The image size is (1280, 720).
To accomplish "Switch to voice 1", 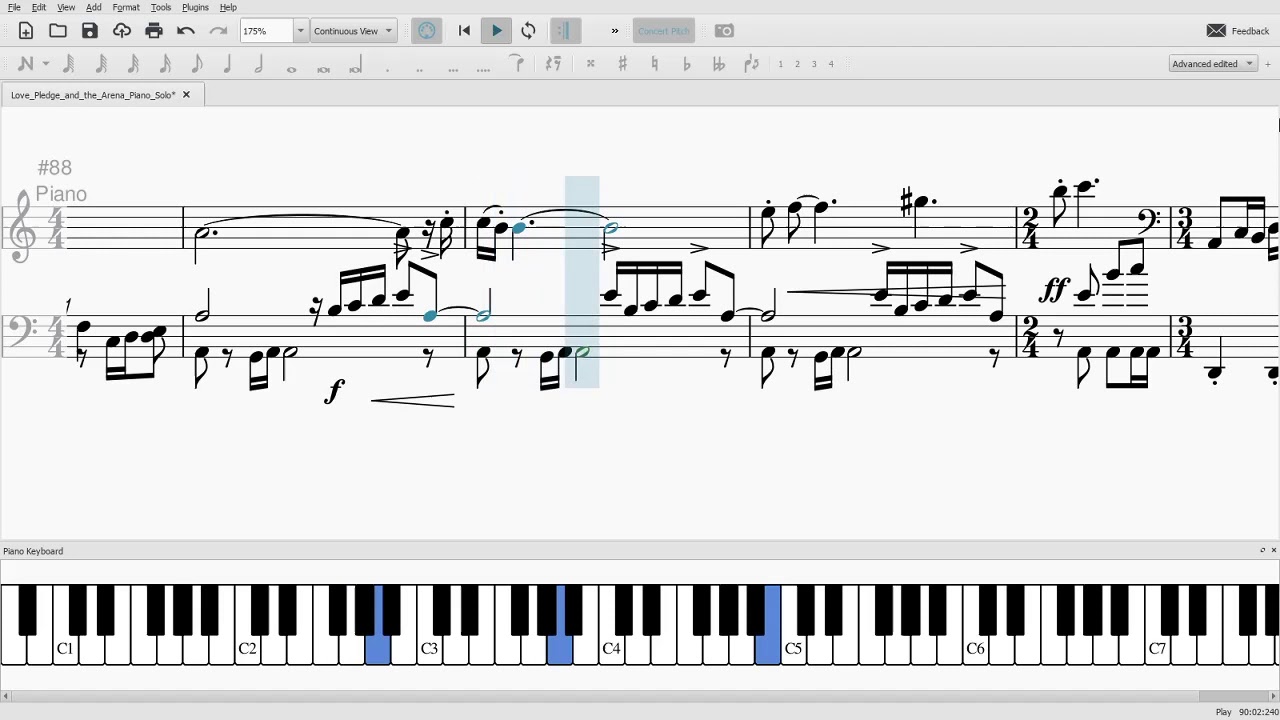I will 780,64.
